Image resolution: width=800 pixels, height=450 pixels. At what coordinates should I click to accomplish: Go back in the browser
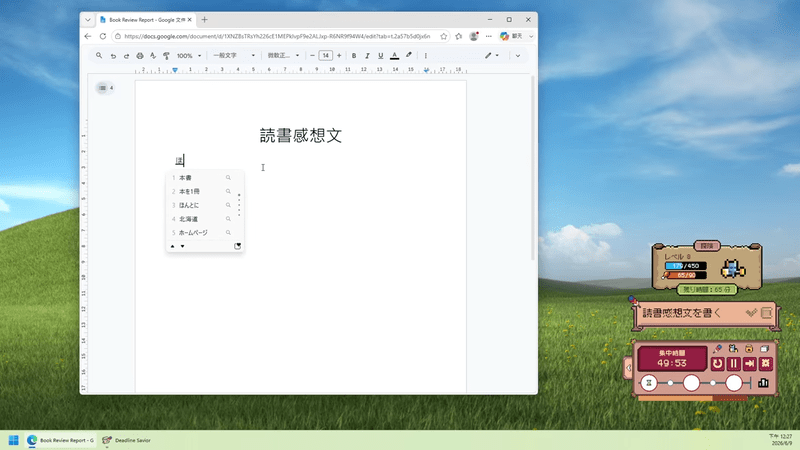click(x=88, y=36)
